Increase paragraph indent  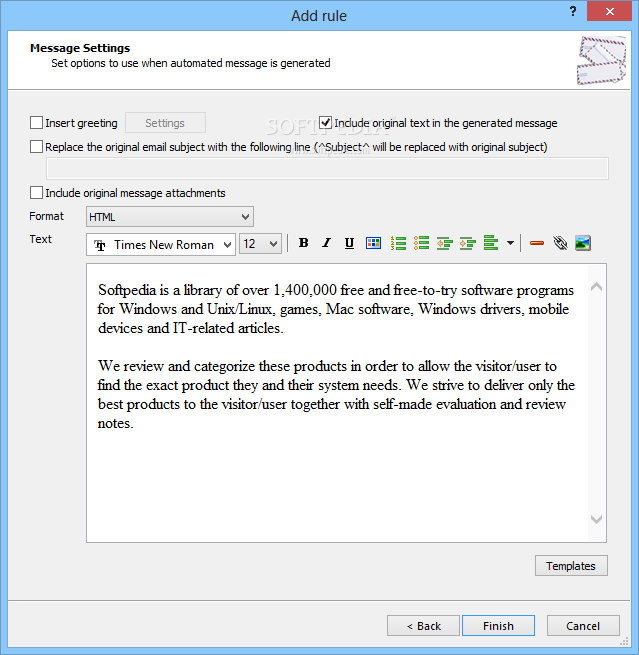click(468, 243)
